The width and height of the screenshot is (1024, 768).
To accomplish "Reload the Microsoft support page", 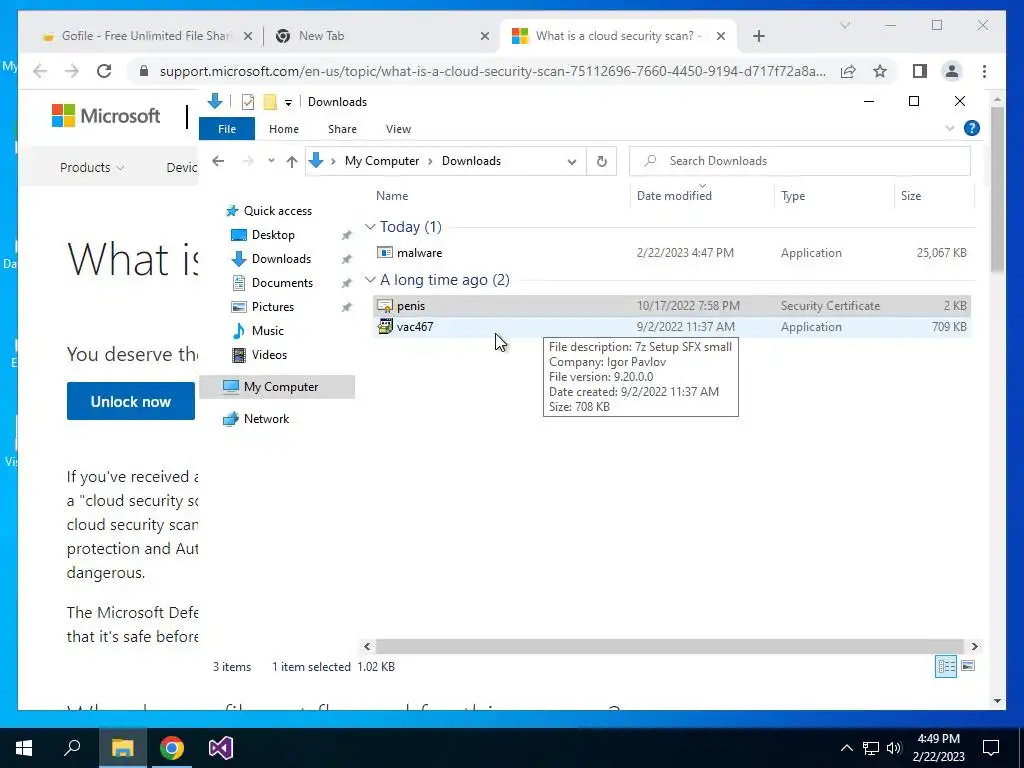I will [x=104, y=71].
